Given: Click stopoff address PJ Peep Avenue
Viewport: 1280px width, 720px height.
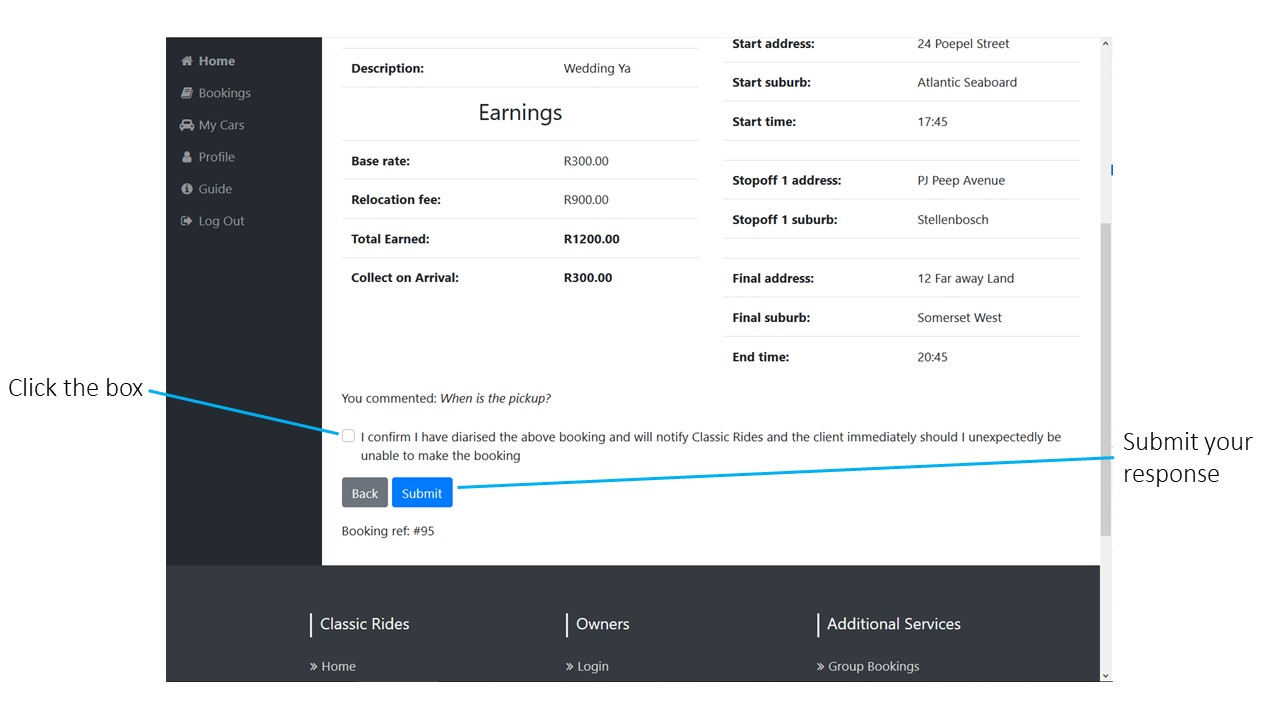Looking at the screenshot, I should click(961, 181).
